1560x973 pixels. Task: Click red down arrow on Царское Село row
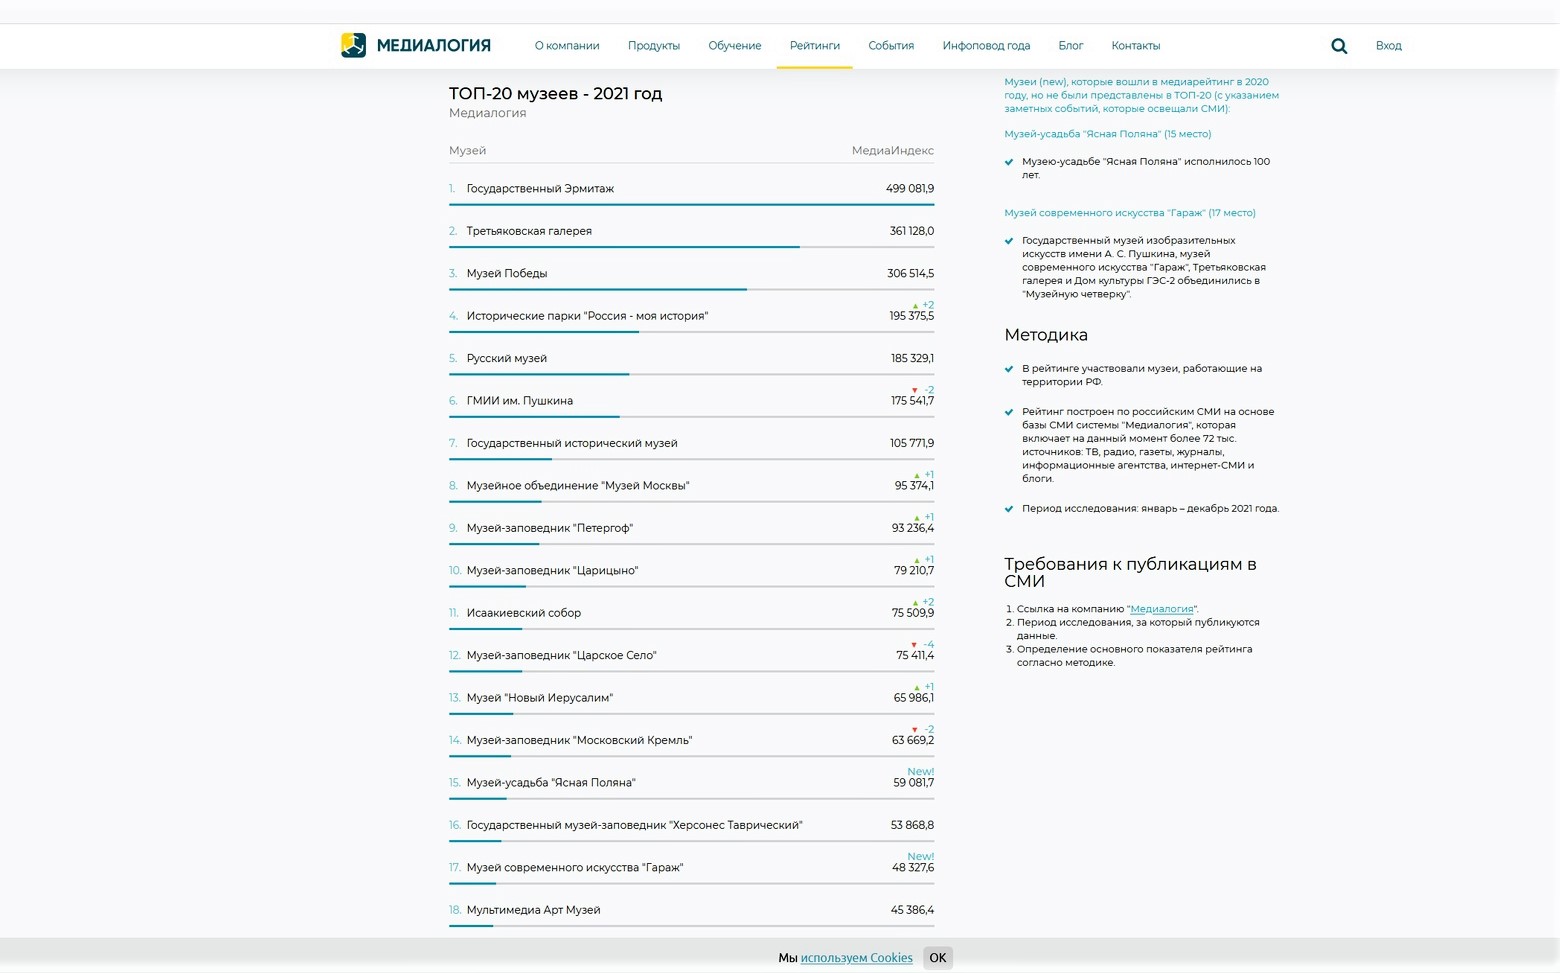click(x=914, y=645)
